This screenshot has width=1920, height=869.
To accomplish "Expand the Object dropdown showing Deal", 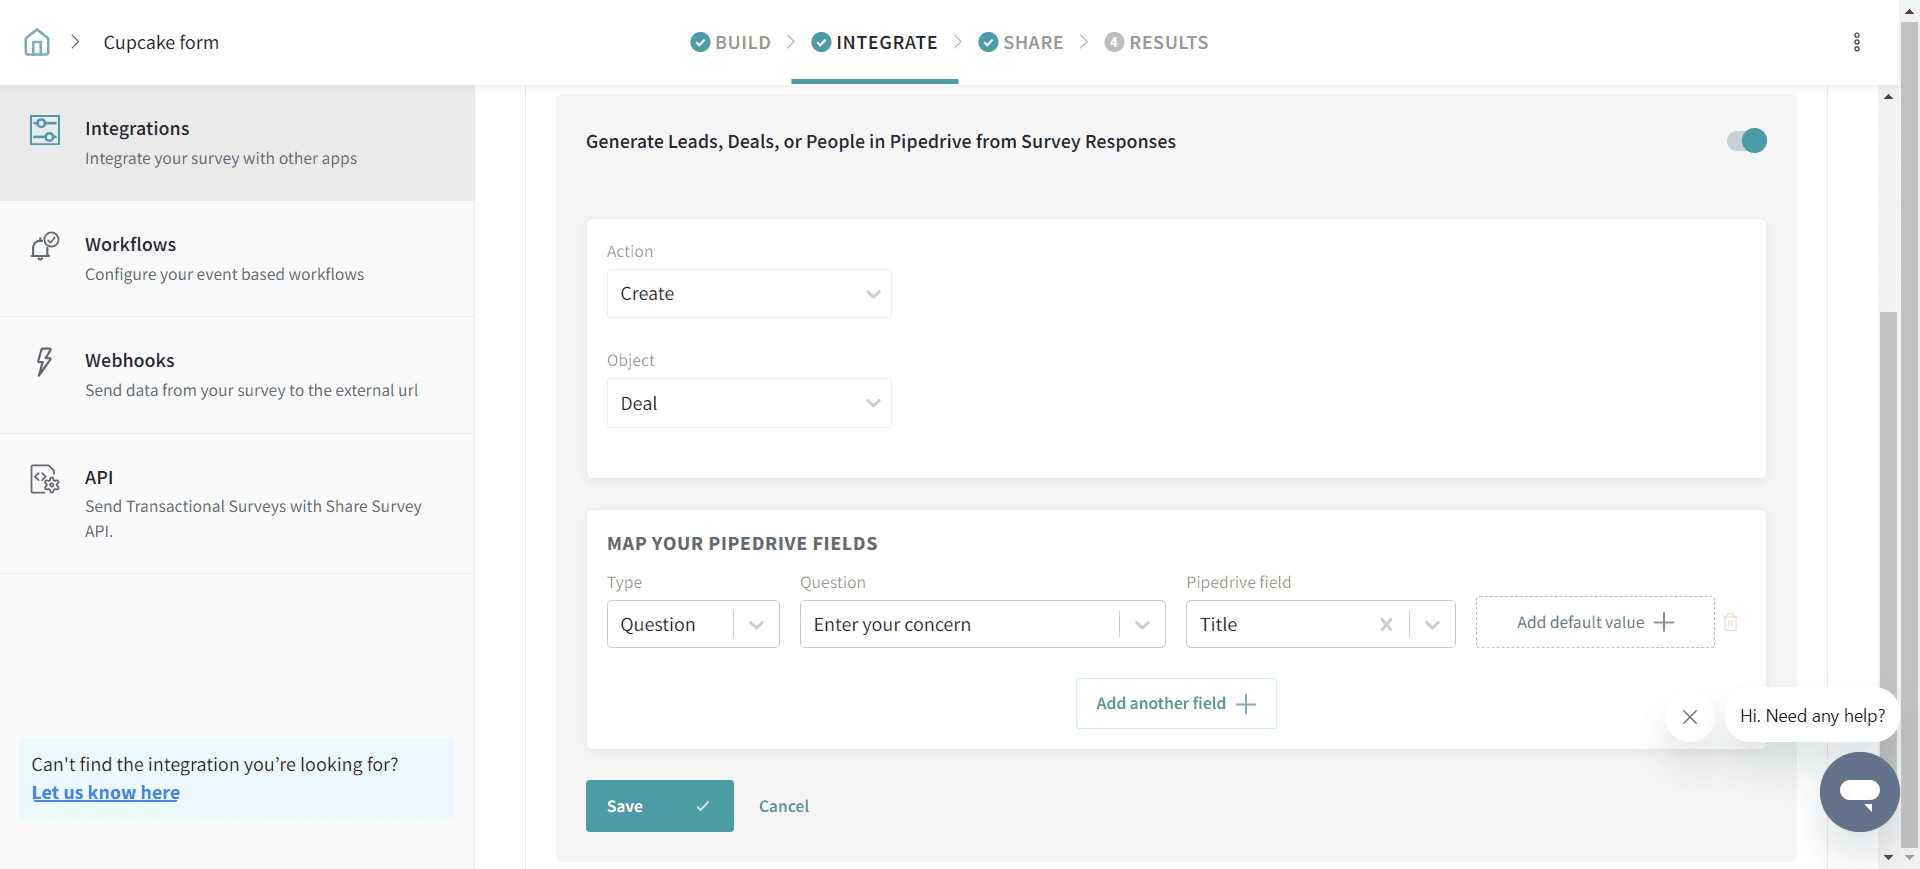I will pyautogui.click(x=748, y=403).
